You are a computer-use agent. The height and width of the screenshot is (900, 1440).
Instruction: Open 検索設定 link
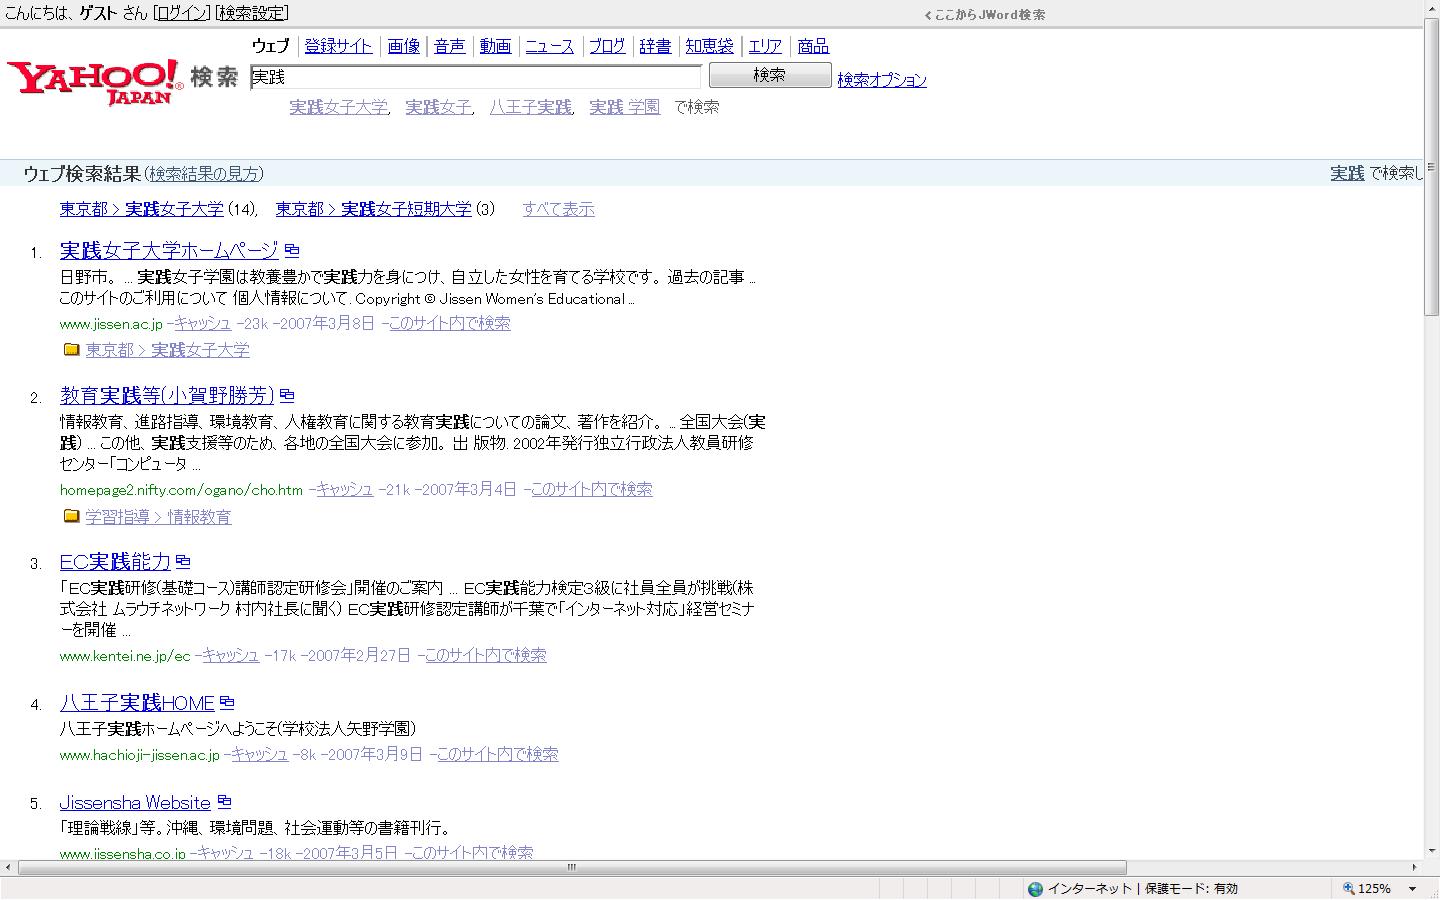pos(252,13)
